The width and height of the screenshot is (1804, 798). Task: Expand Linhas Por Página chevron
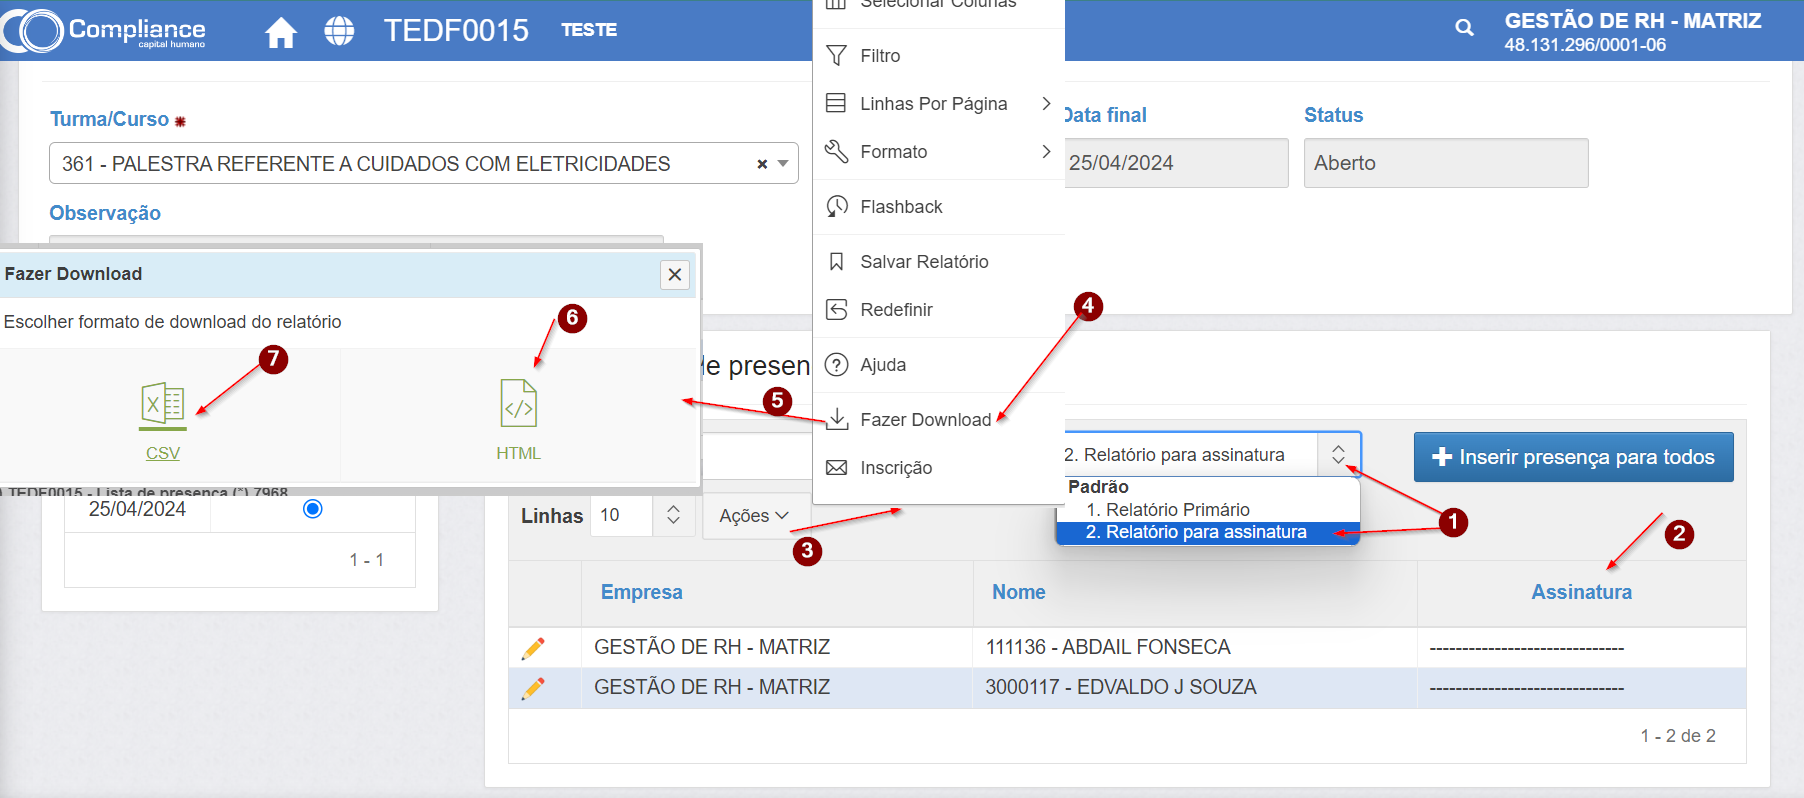click(x=1046, y=103)
